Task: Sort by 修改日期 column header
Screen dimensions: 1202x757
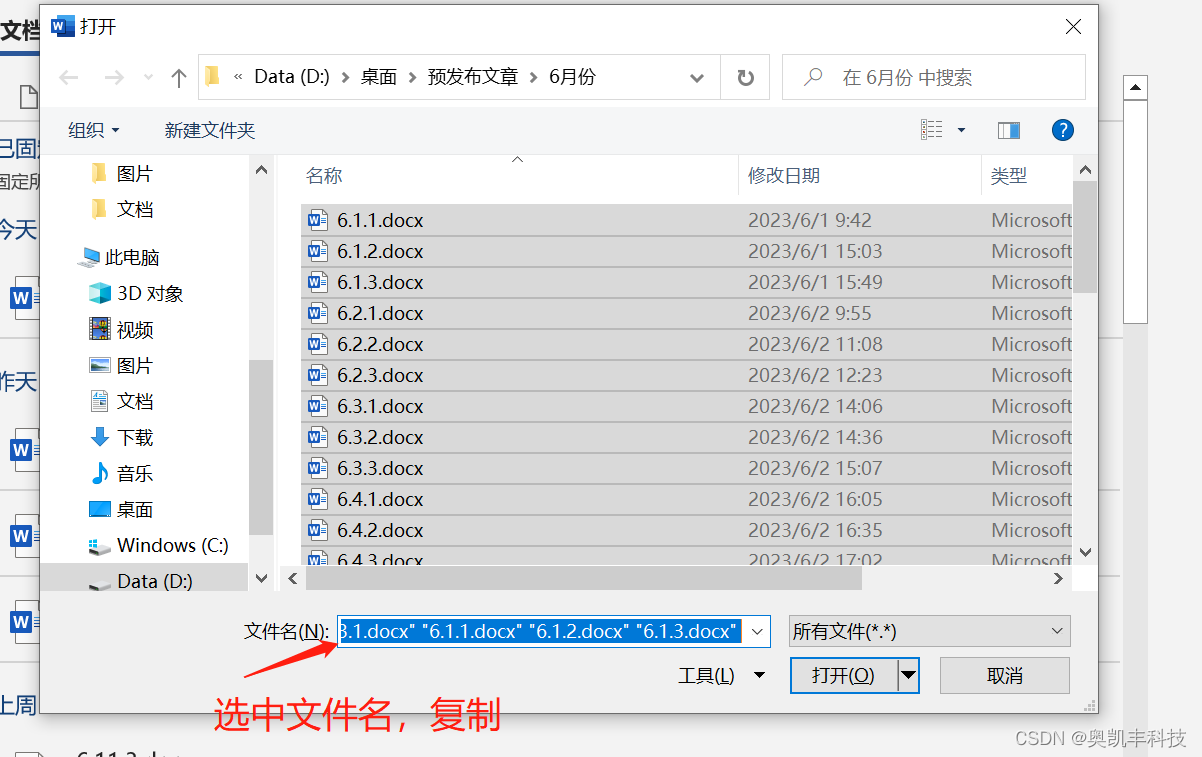Action: [784, 175]
